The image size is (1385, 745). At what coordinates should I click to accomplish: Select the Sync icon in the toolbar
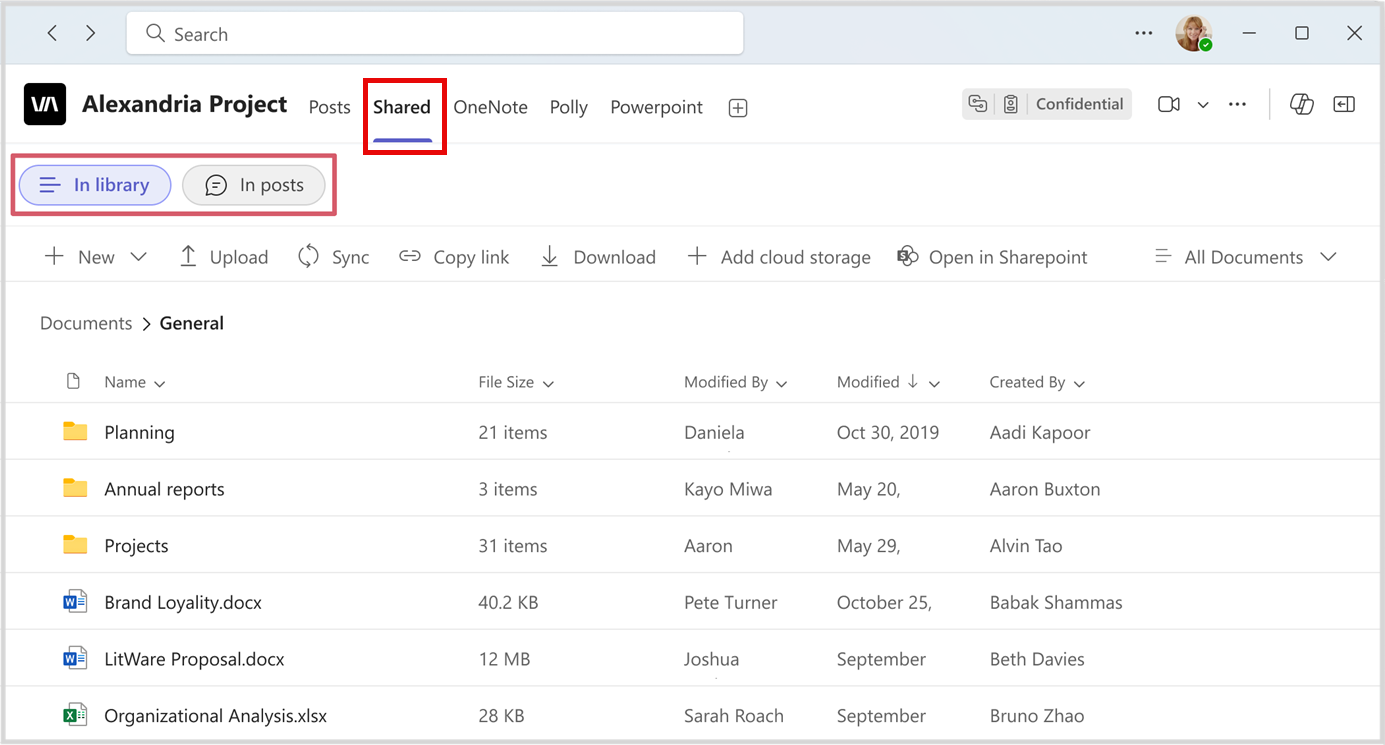pos(307,256)
